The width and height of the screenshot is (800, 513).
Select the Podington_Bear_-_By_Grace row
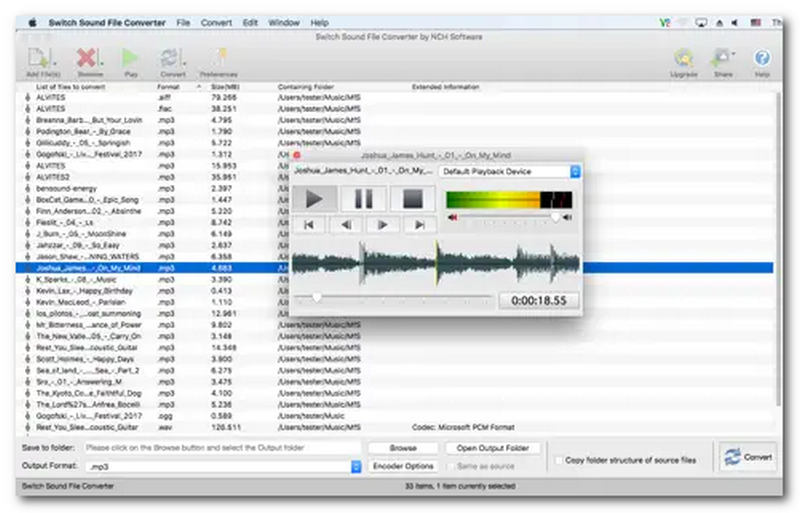click(x=394, y=131)
